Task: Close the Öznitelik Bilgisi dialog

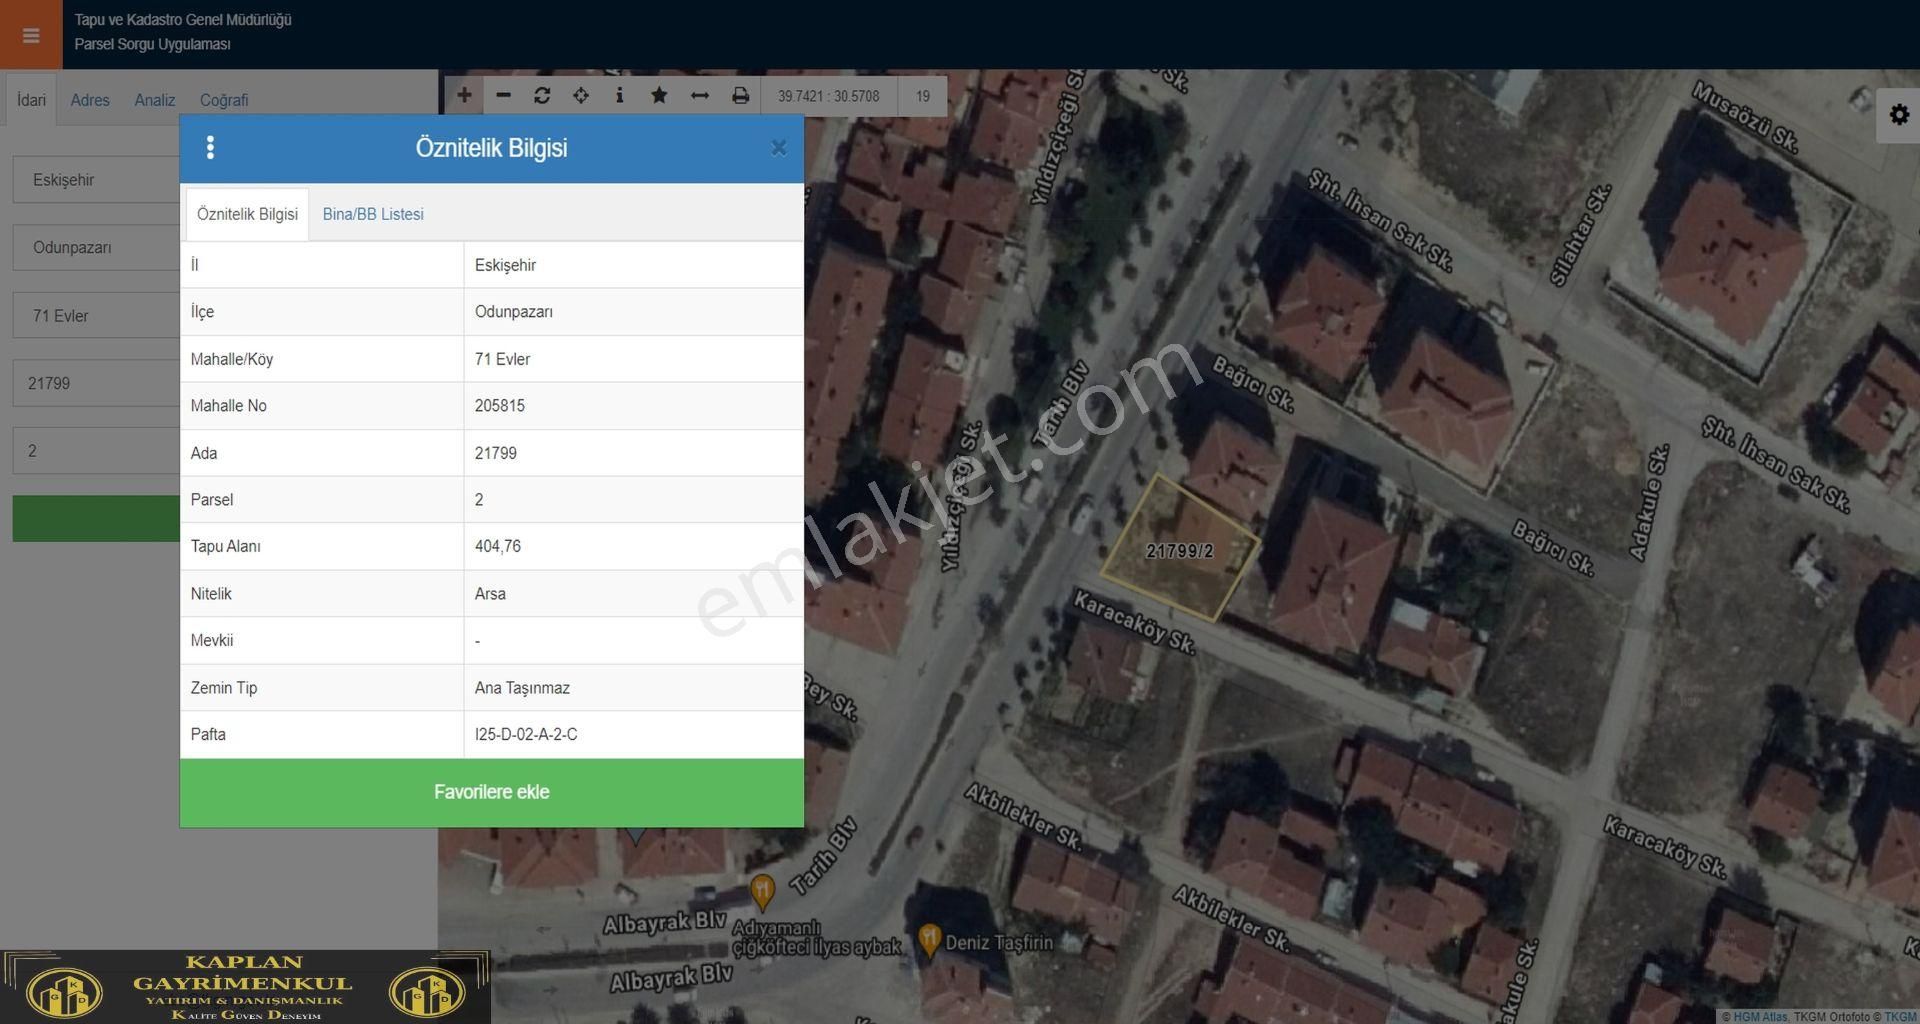Action: click(779, 148)
